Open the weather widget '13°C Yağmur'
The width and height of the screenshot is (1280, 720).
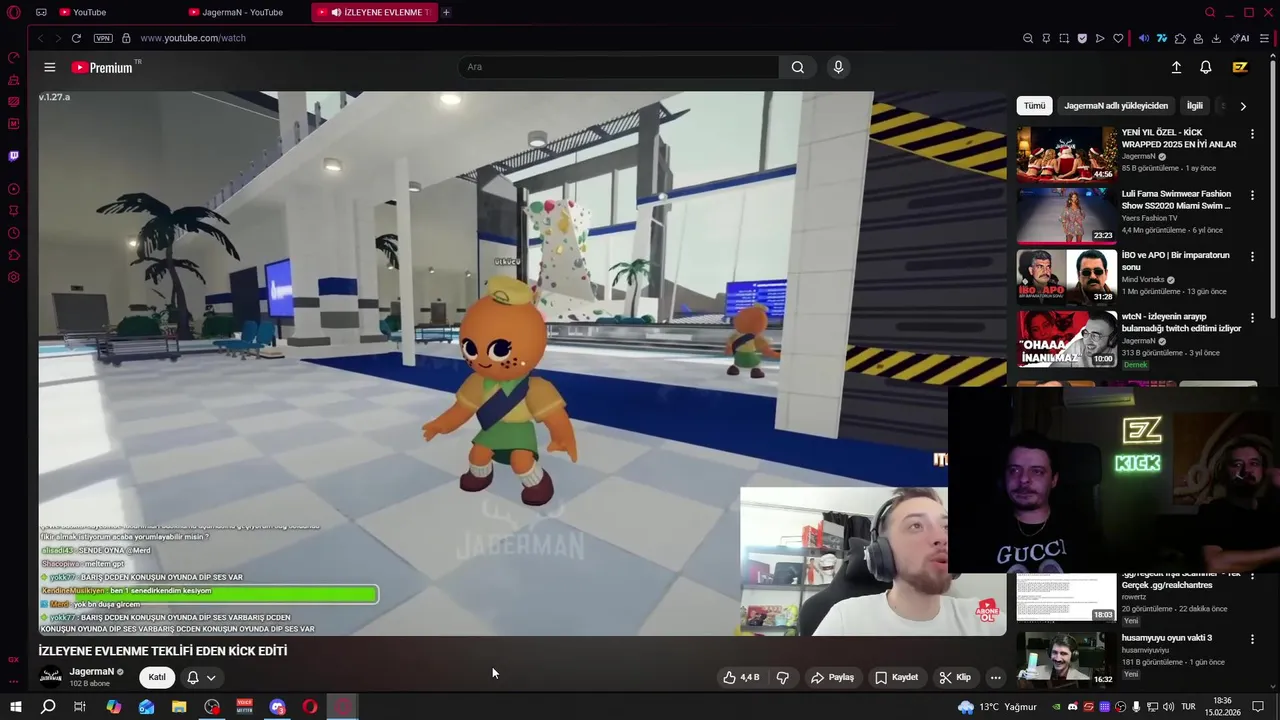997,707
